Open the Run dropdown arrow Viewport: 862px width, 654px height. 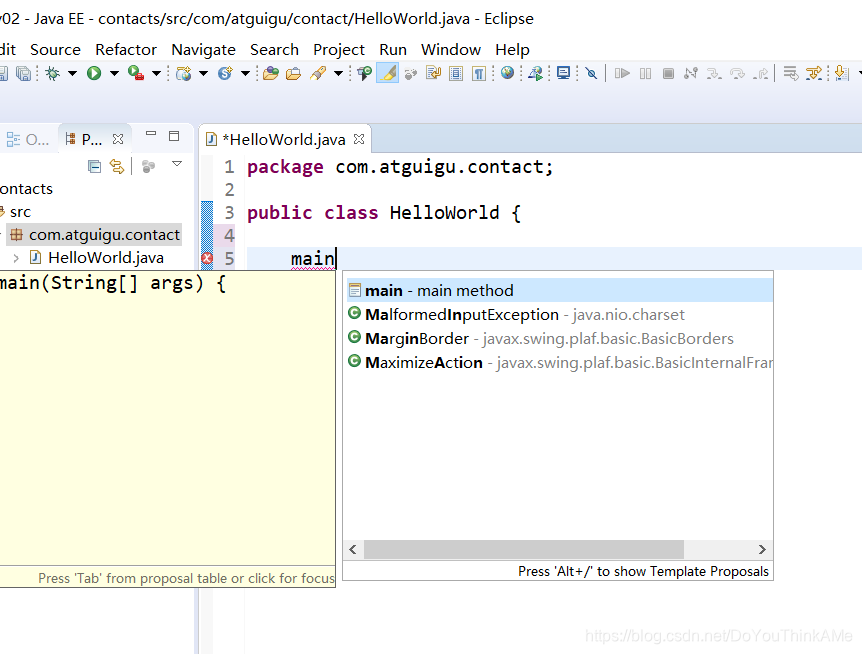tap(114, 73)
